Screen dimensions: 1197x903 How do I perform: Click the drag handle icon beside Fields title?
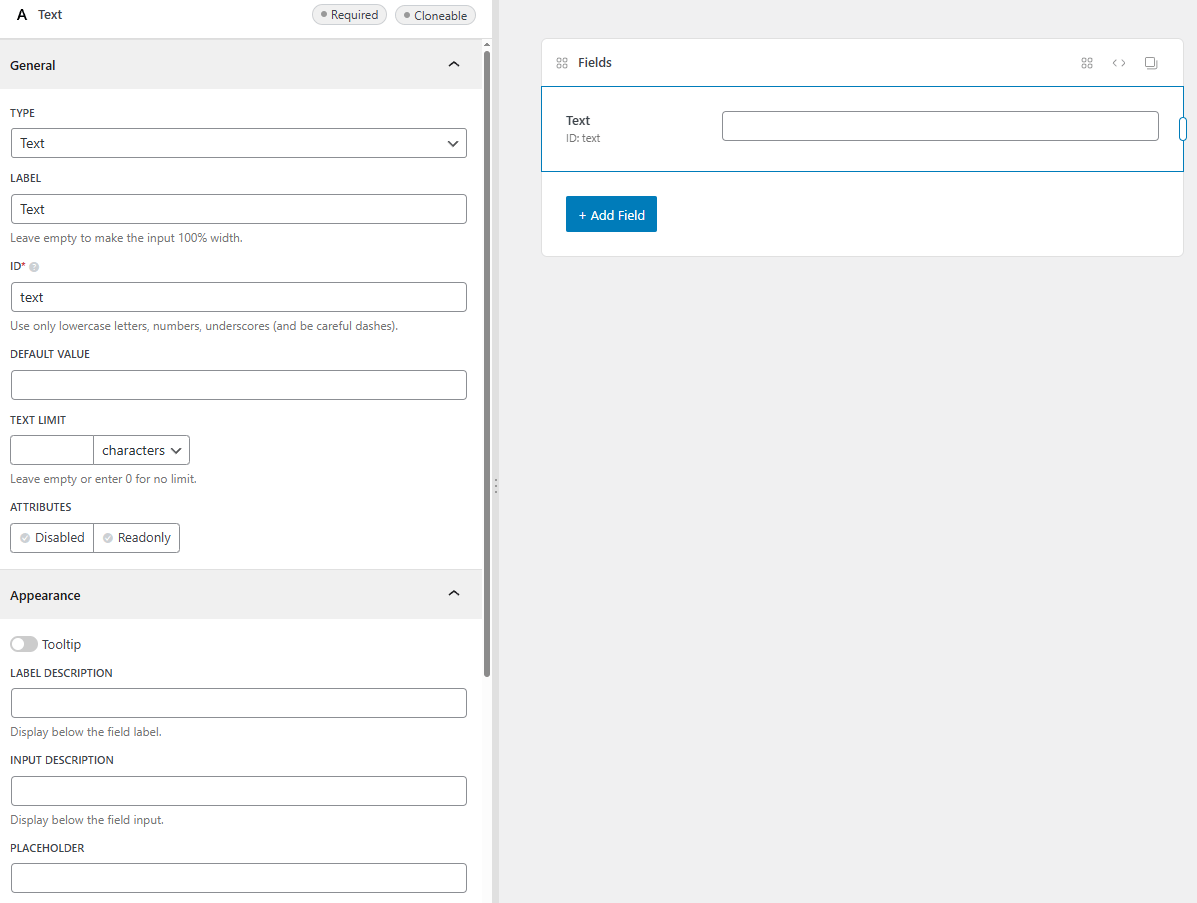[562, 63]
